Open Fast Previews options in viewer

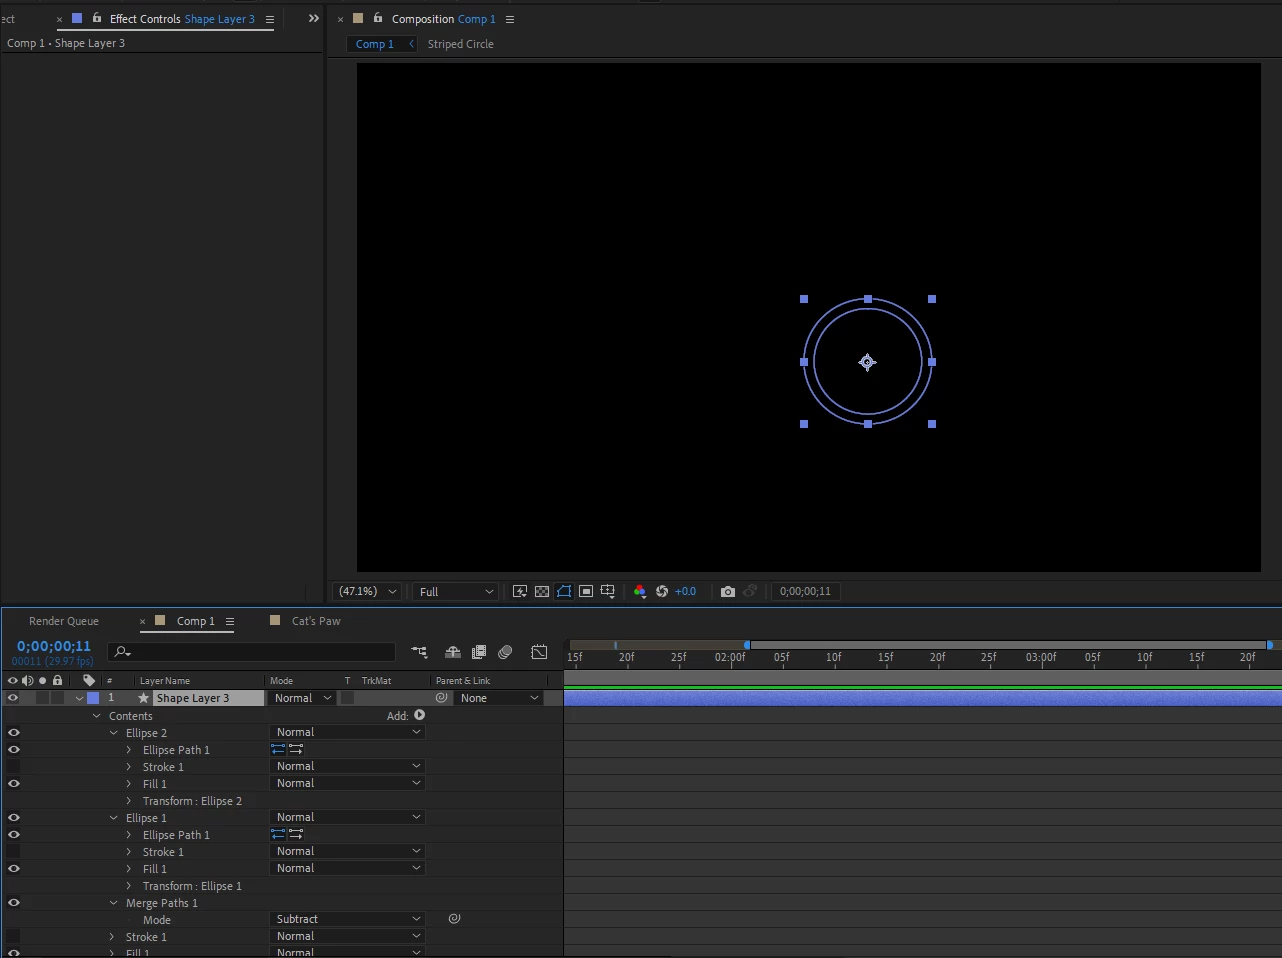point(520,591)
